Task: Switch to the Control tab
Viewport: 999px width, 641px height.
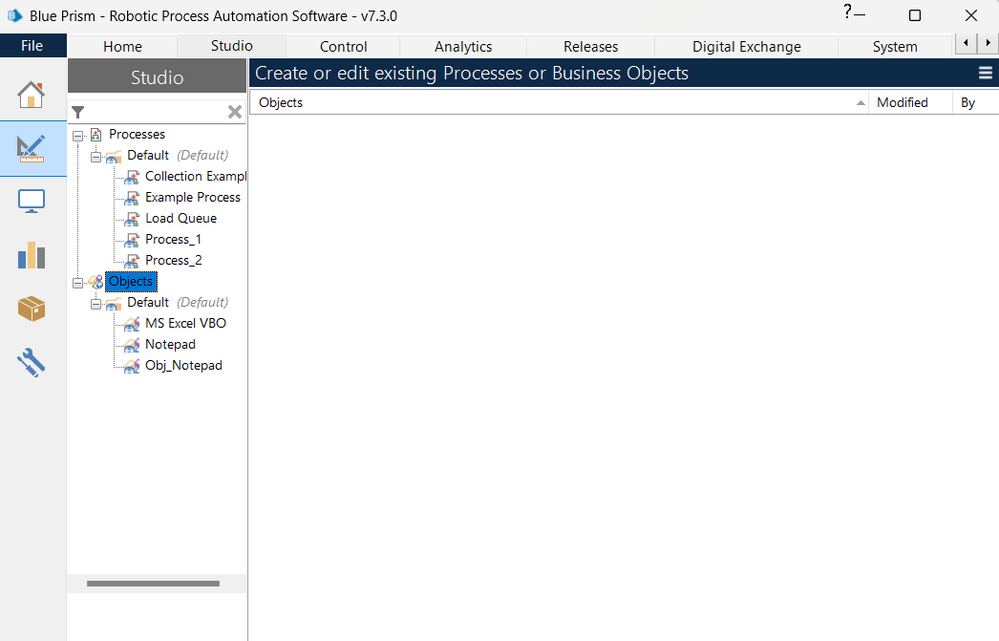Action: pos(343,47)
